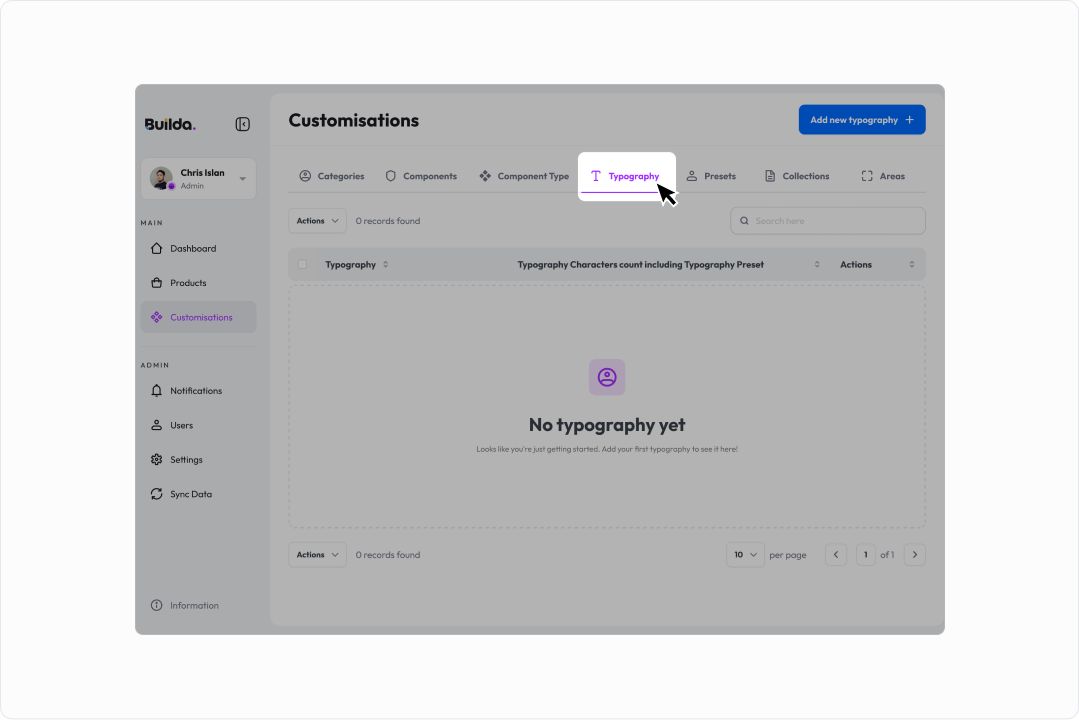This screenshot has width=1079, height=720.
Task: Click Chris Islan's profile avatar
Action: pyautogui.click(x=161, y=178)
